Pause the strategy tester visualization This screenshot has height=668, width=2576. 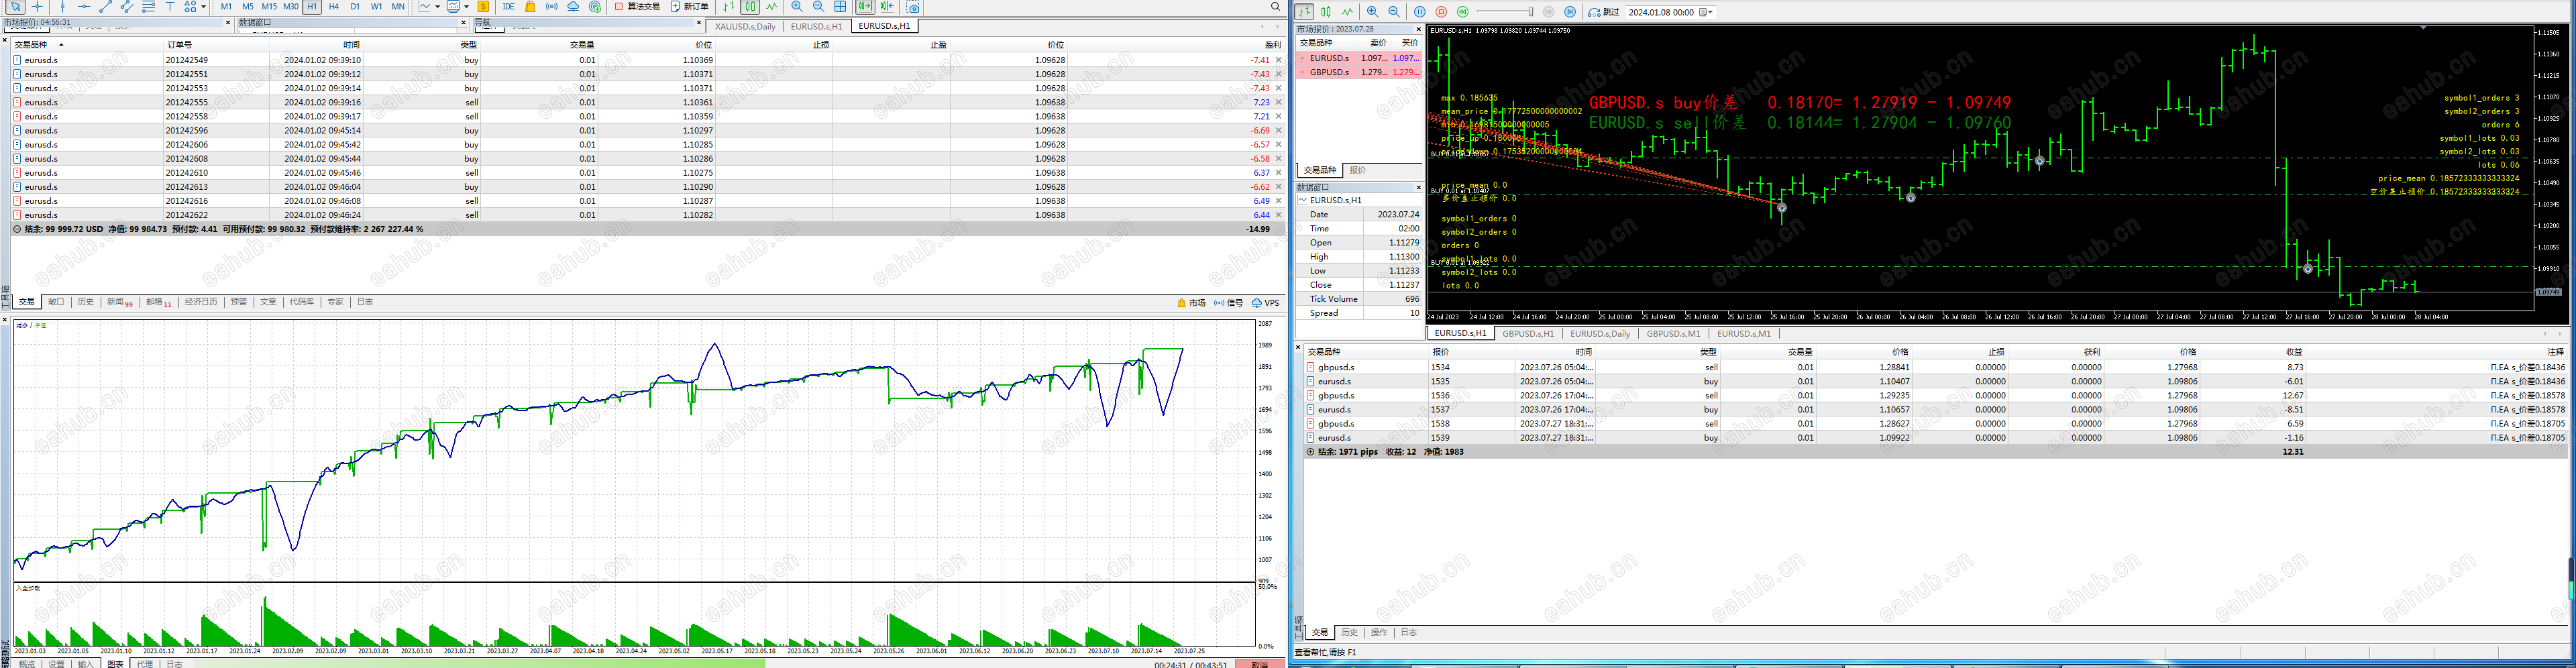(x=1420, y=12)
